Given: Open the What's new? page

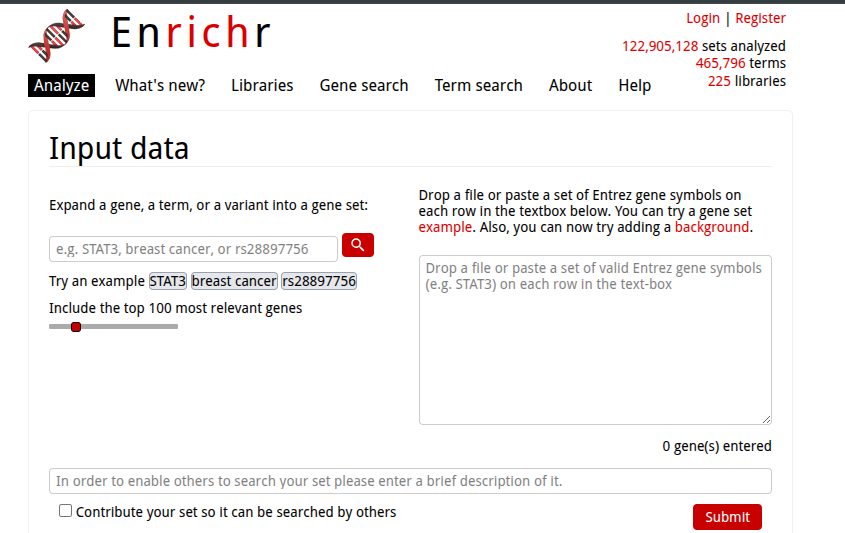Looking at the screenshot, I should (x=160, y=86).
